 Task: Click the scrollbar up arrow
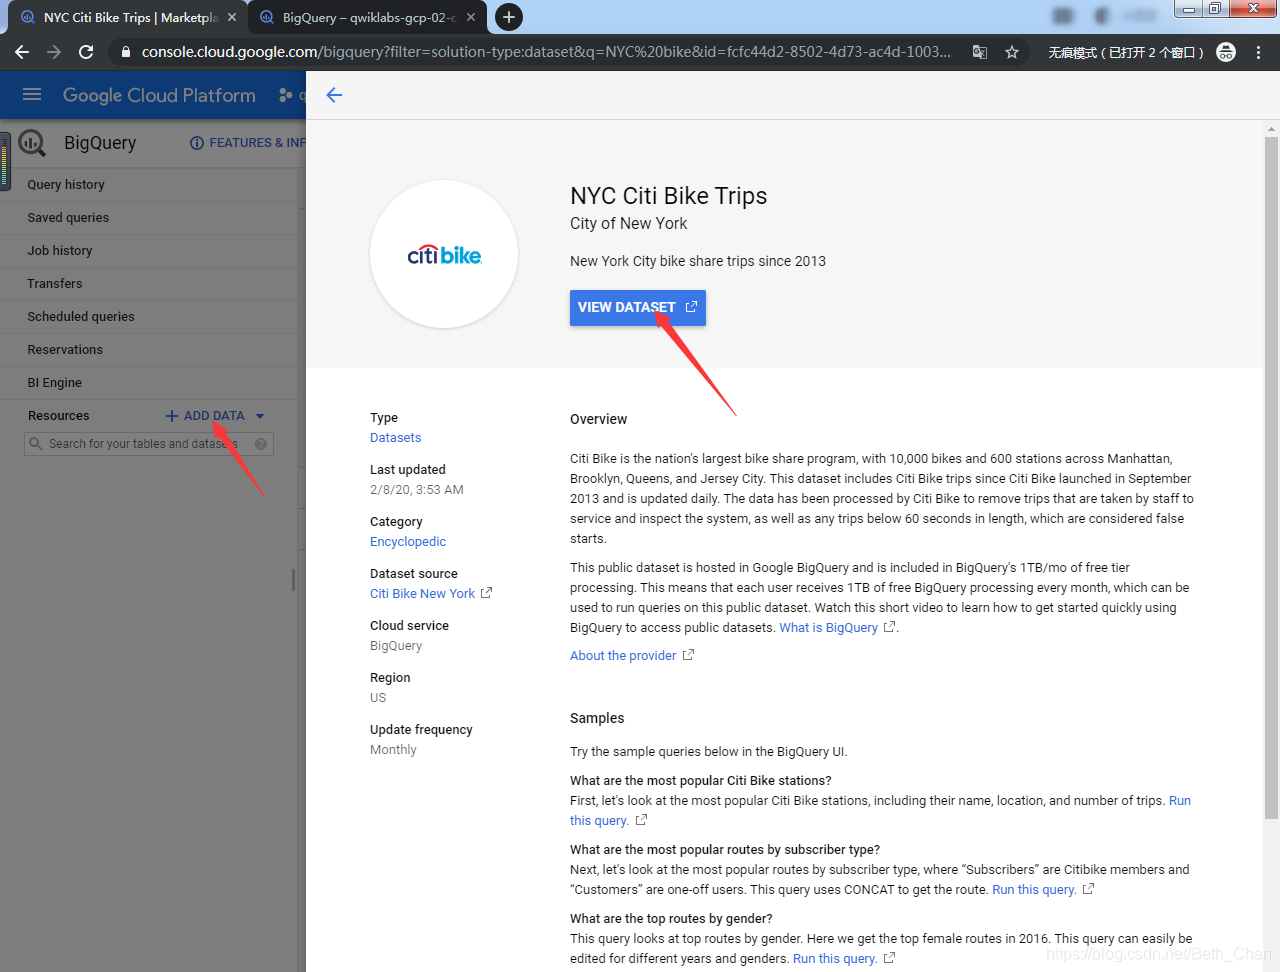(x=1272, y=129)
